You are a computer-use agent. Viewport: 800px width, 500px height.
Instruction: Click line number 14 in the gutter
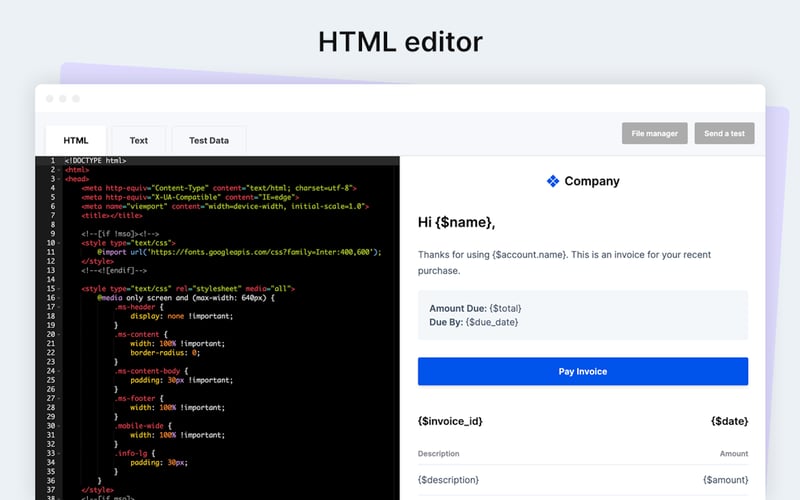[51, 280]
